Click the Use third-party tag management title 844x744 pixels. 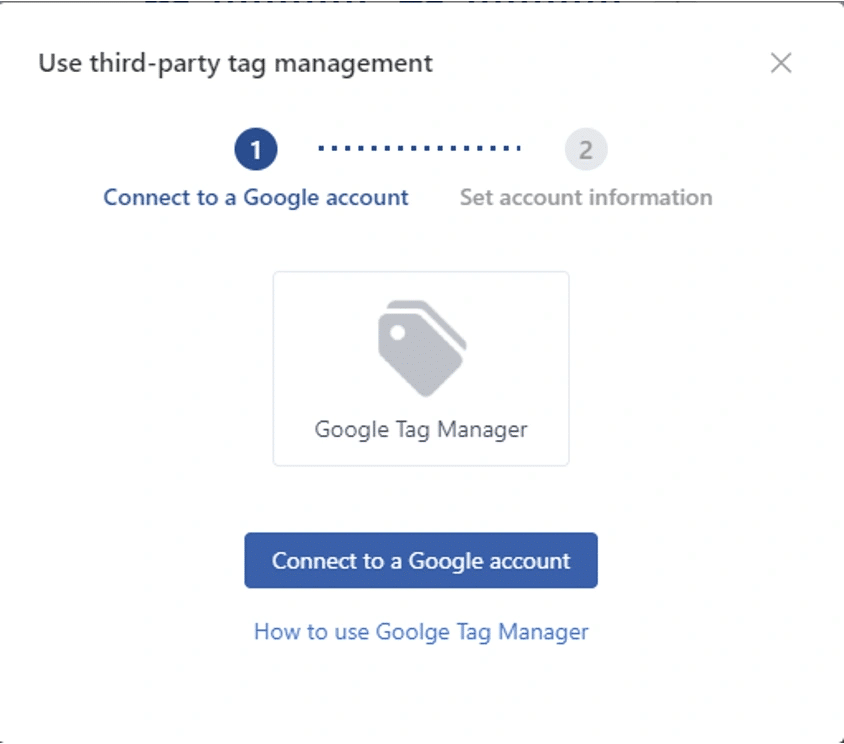pos(235,64)
